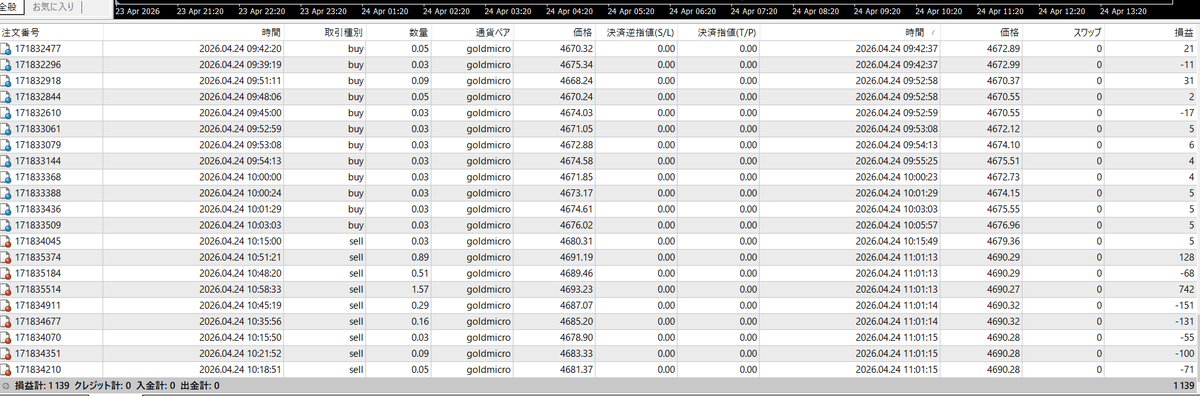Click the sell order icon beside 171834045
This screenshot has width=1200, height=396.
[6, 241]
